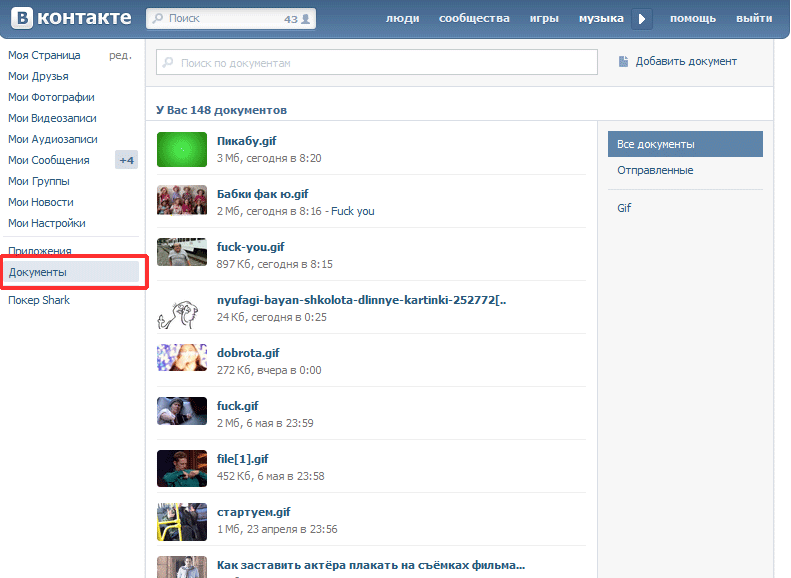Go to Документы in the sidebar
This screenshot has width=791, height=578.
click(38, 272)
